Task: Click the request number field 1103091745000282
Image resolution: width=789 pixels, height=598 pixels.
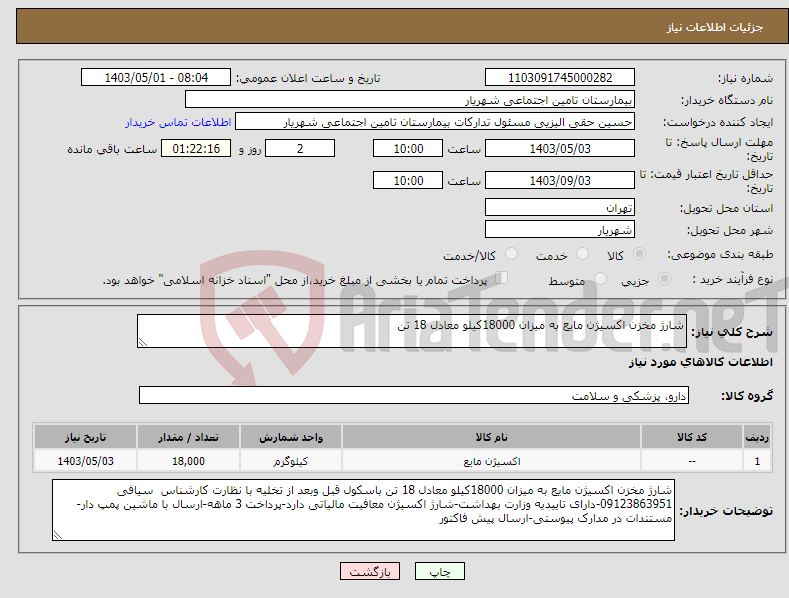Action: click(560, 78)
